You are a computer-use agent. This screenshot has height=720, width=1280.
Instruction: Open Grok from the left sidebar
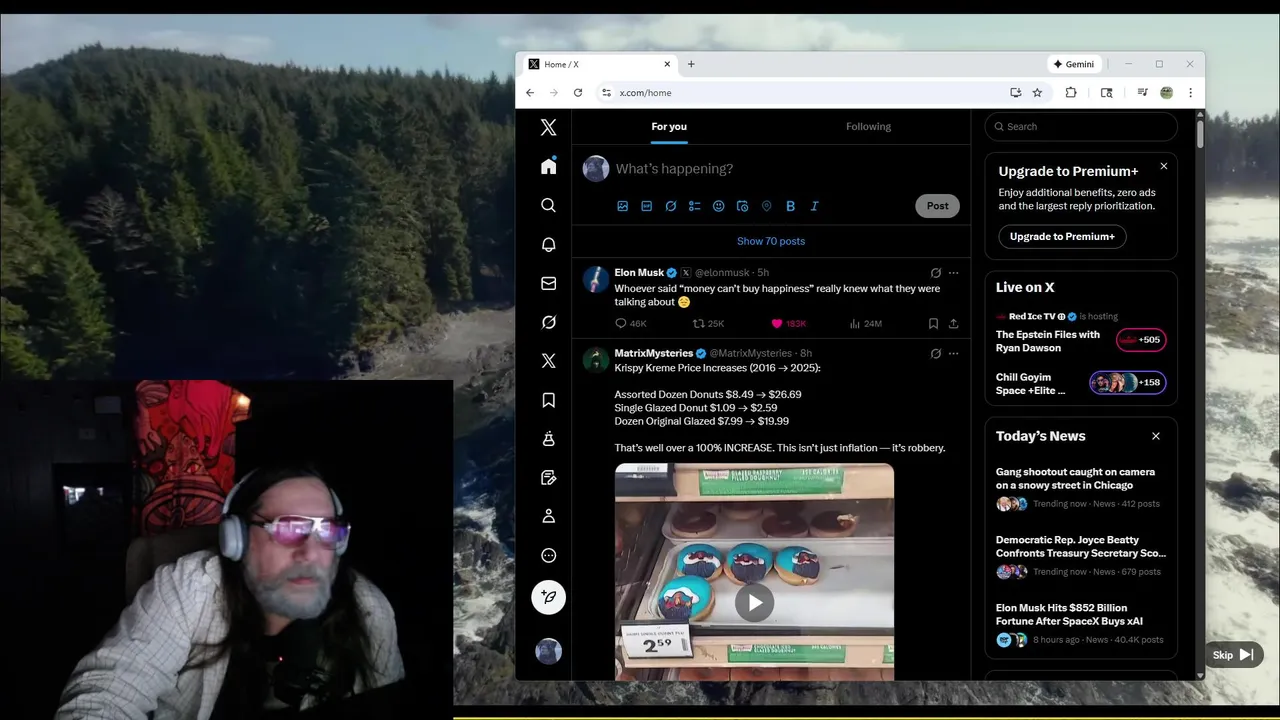point(548,322)
